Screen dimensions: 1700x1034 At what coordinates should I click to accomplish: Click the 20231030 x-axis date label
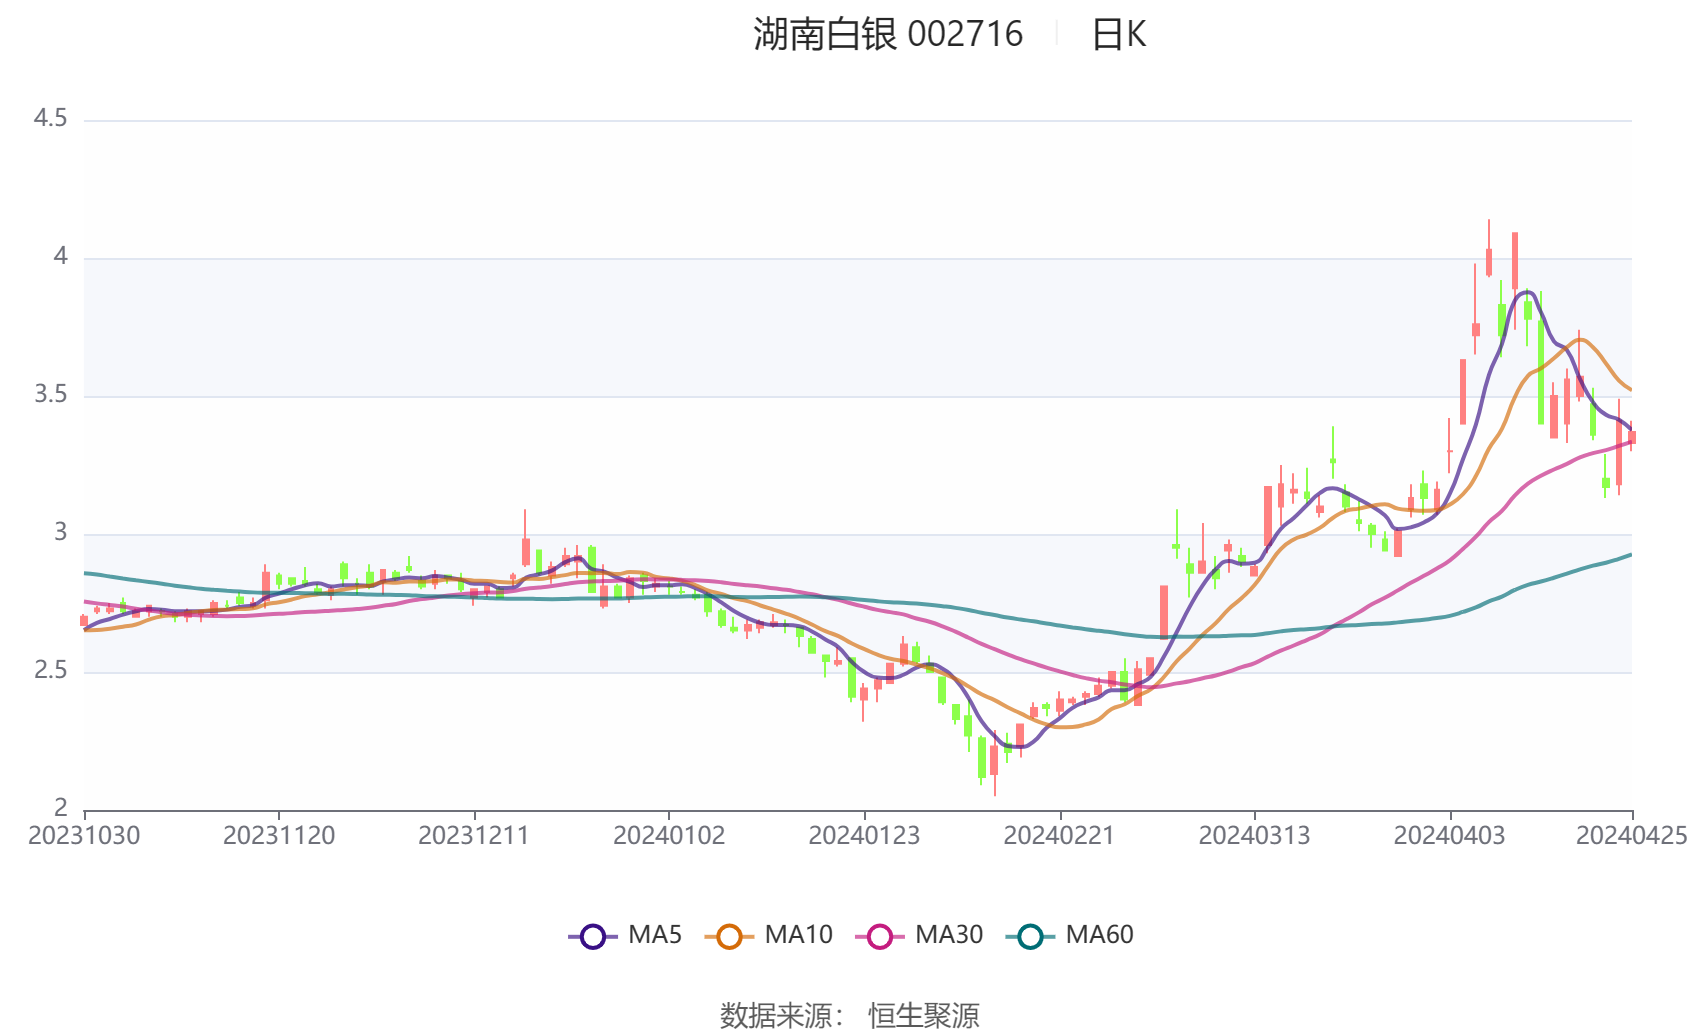pyautogui.click(x=84, y=835)
